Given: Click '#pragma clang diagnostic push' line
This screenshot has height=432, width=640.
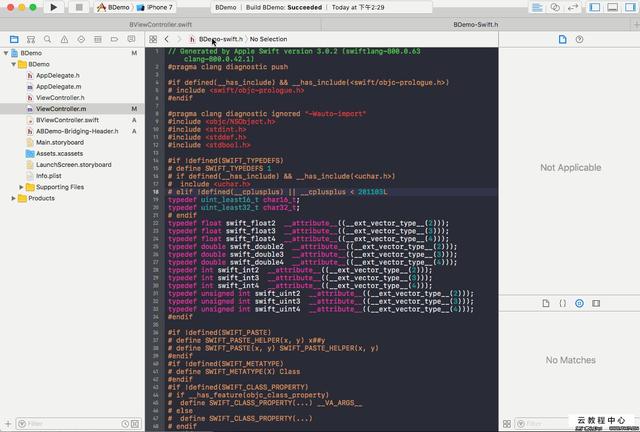Looking at the screenshot, I should 228,67.
